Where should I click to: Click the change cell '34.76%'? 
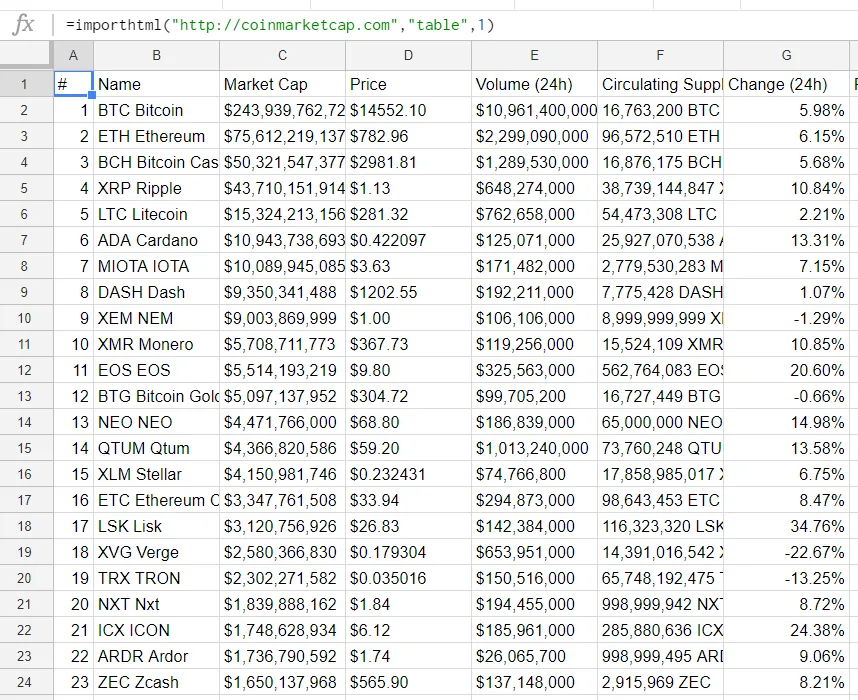pos(786,527)
